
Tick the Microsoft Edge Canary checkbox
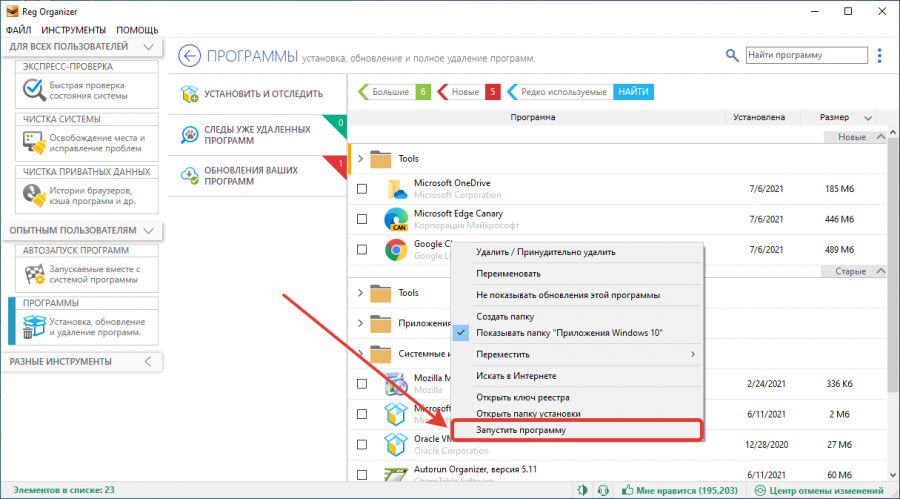click(362, 219)
